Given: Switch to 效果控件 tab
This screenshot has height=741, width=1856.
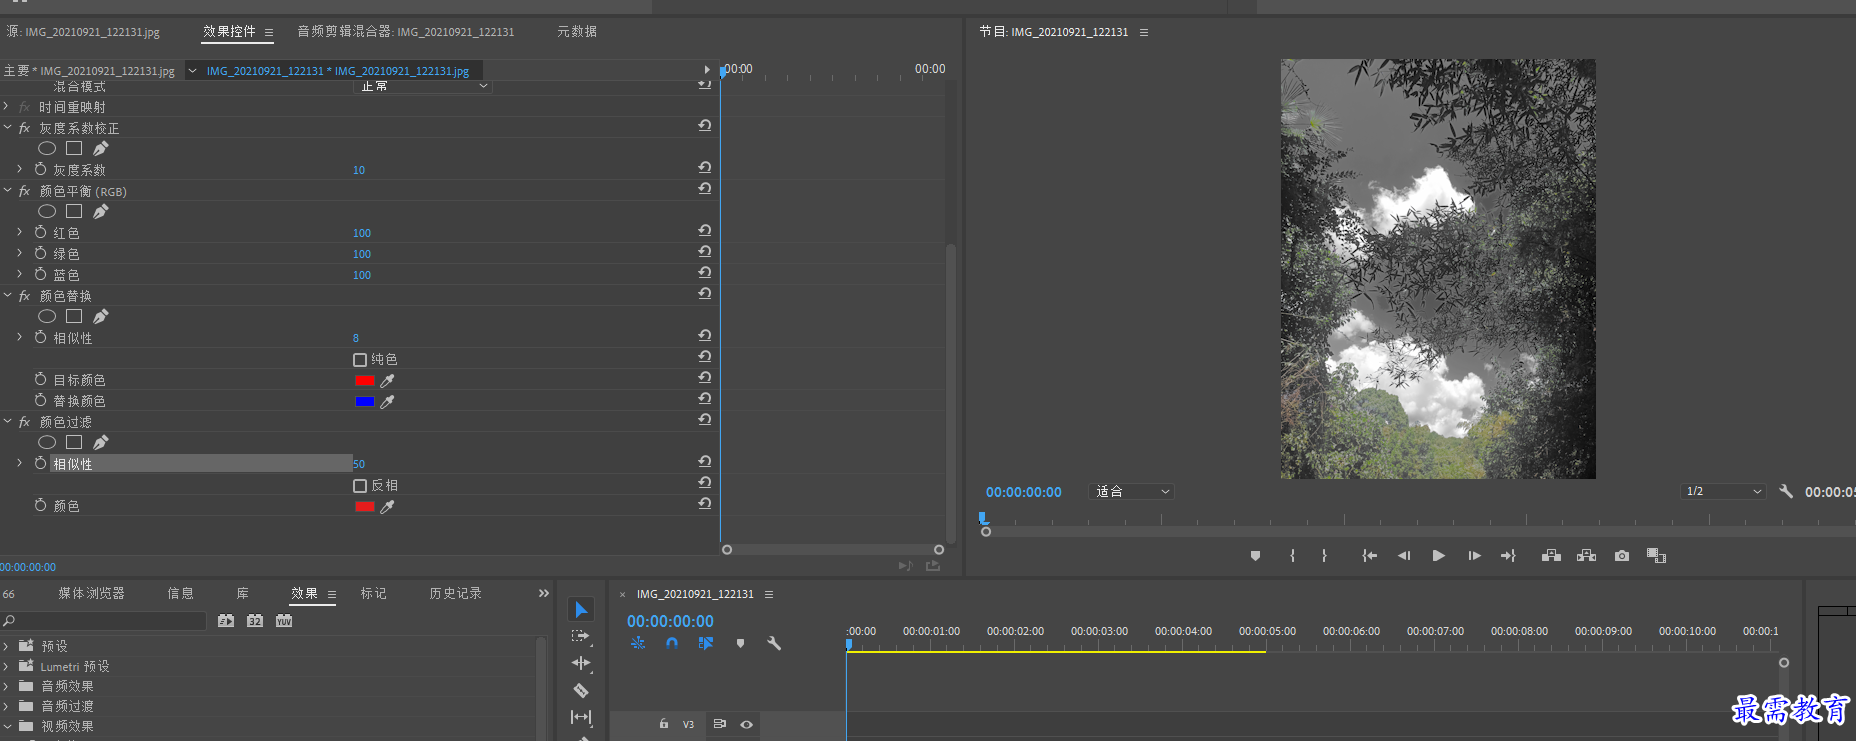Looking at the screenshot, I should click(x=229, y=32).
